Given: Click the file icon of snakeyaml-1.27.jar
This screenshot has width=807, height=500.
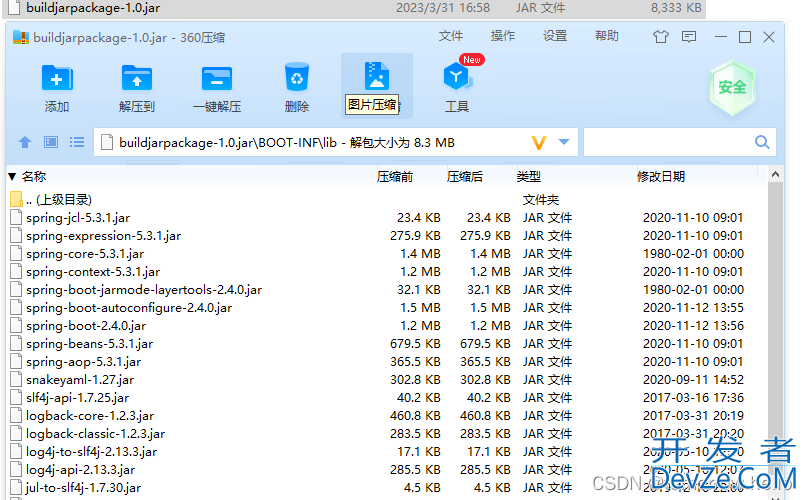Looking at the screenshot, I should (16, 380).
